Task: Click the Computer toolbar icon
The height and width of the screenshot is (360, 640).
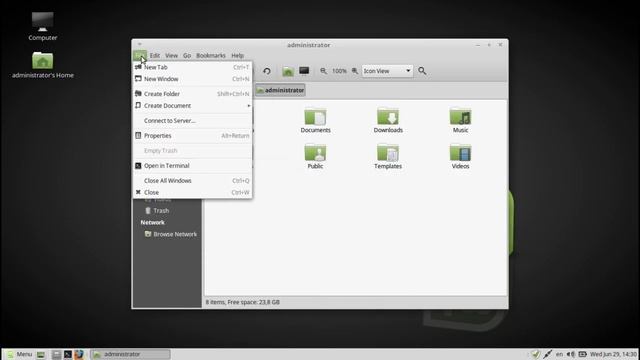Action: [304, 71]
